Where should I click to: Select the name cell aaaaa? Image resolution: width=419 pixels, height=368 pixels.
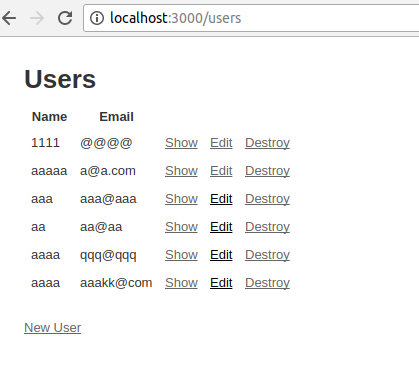[x=49, y=171]
